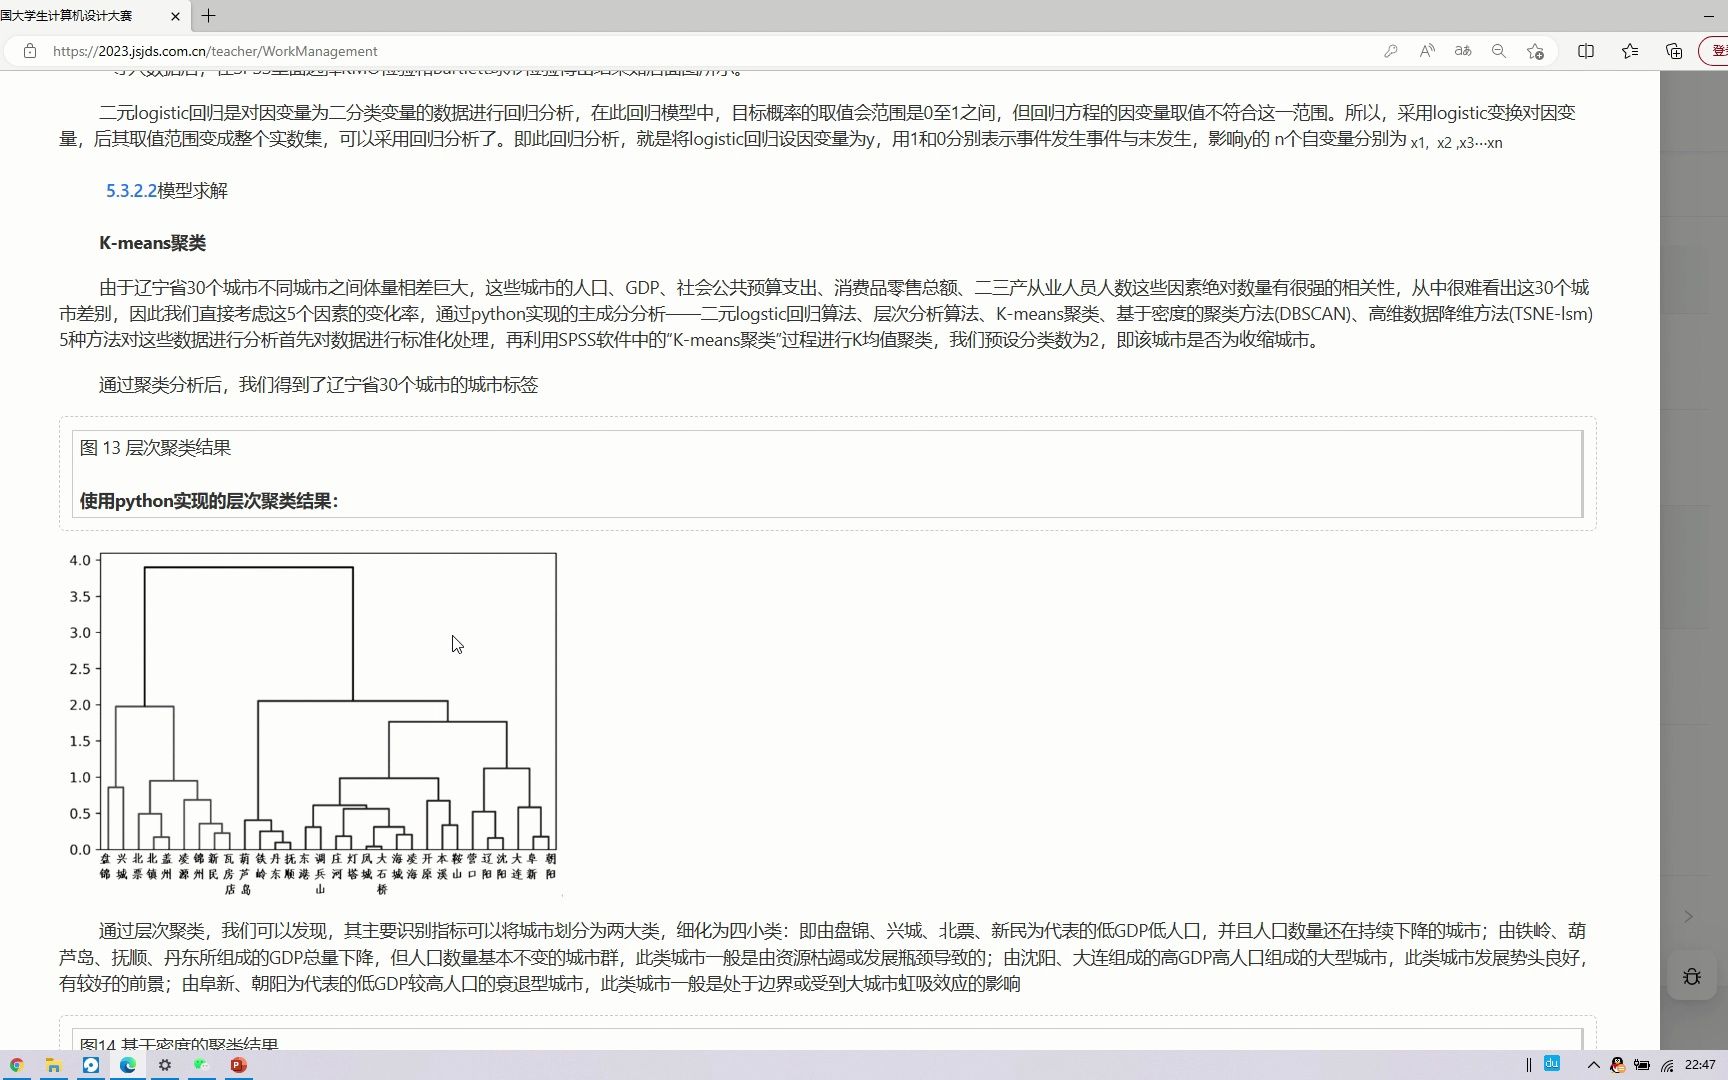The height and width of the screenshot is (1080, 1728).
Task: Click the 22:47 system clock
Action: (1700, 1065)
